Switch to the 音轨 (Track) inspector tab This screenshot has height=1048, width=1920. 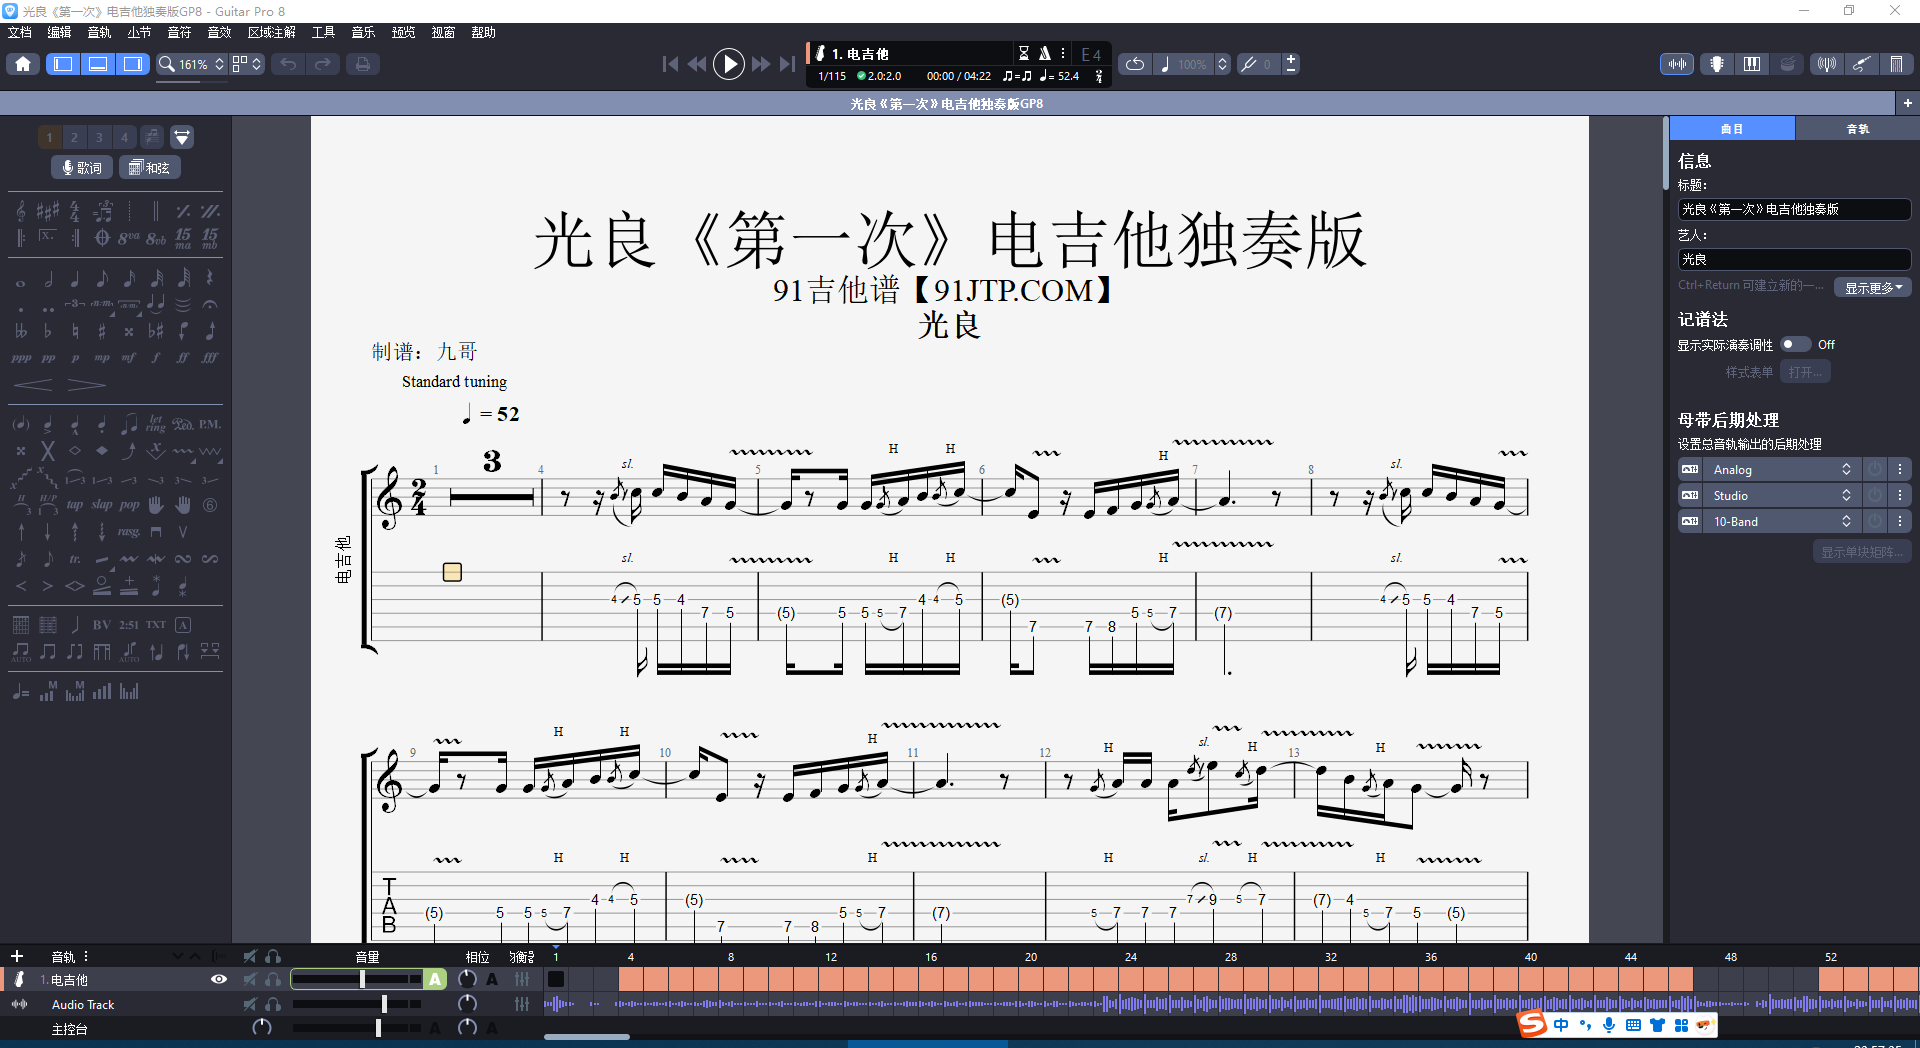(x=1857, y=129)
